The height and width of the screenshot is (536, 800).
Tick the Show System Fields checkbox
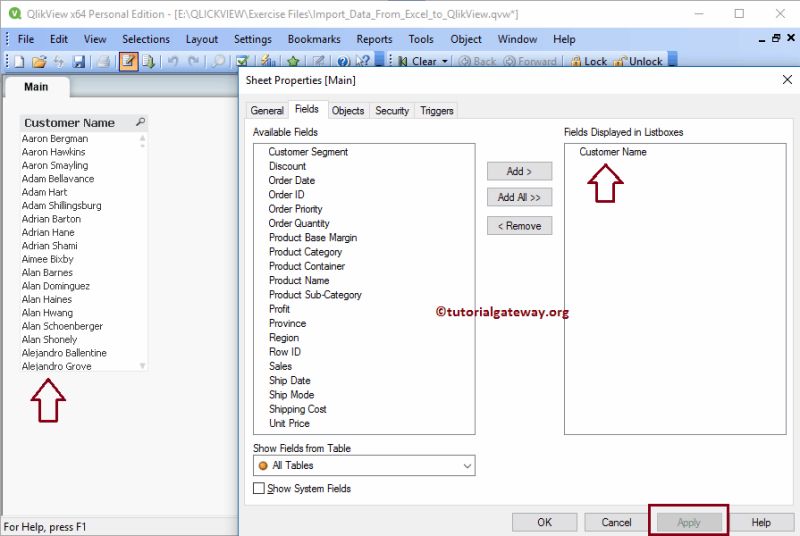(259, 489)
